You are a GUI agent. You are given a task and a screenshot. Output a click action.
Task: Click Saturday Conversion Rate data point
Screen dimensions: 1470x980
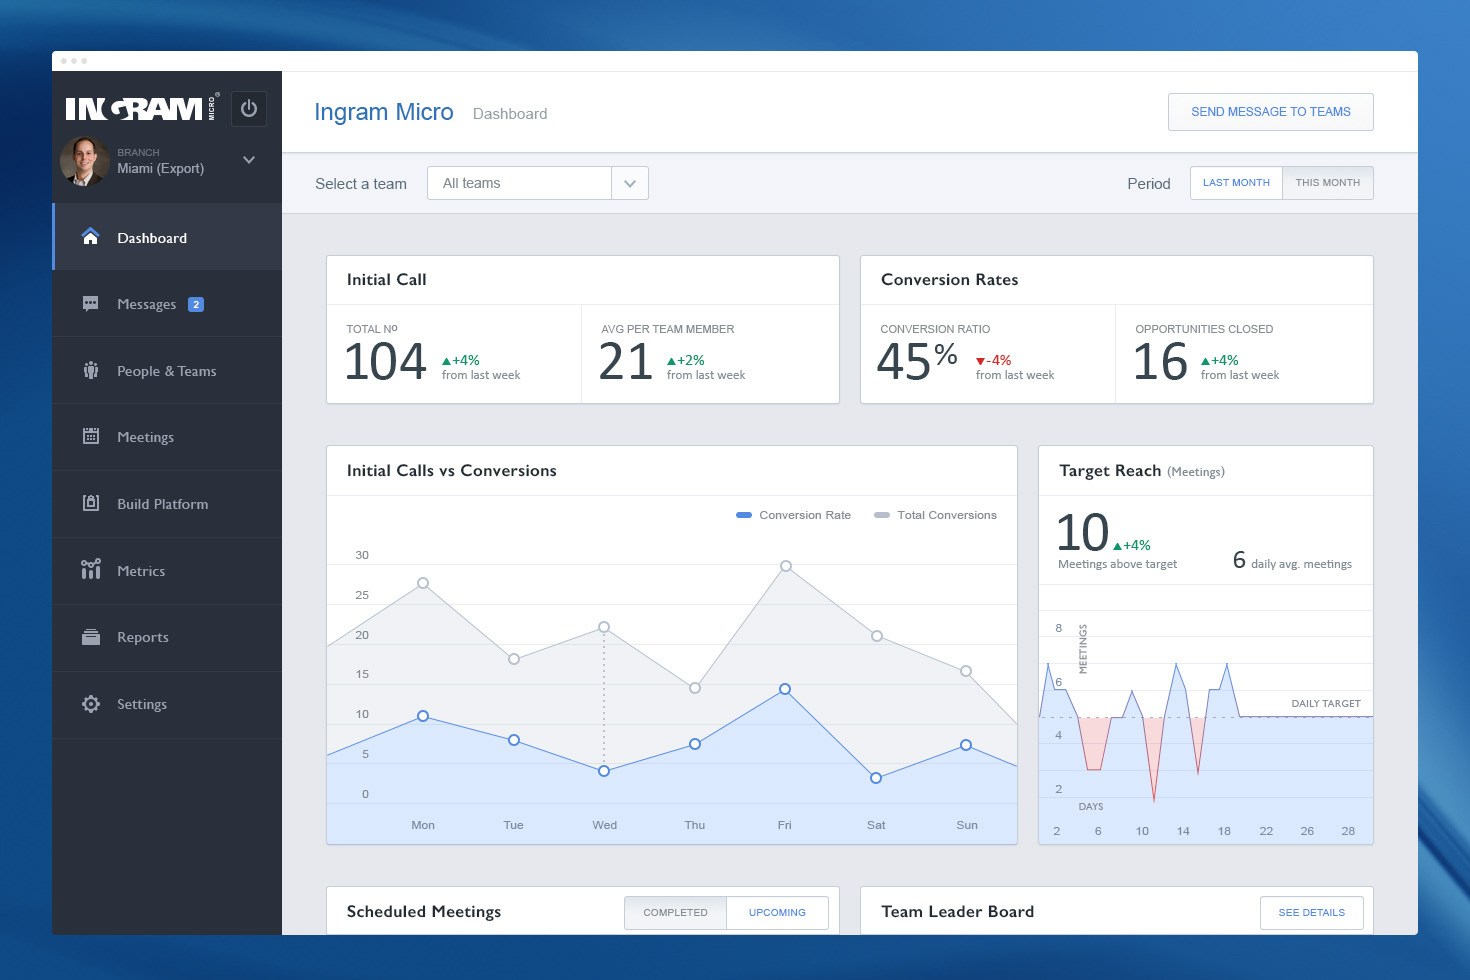[876, 778]
